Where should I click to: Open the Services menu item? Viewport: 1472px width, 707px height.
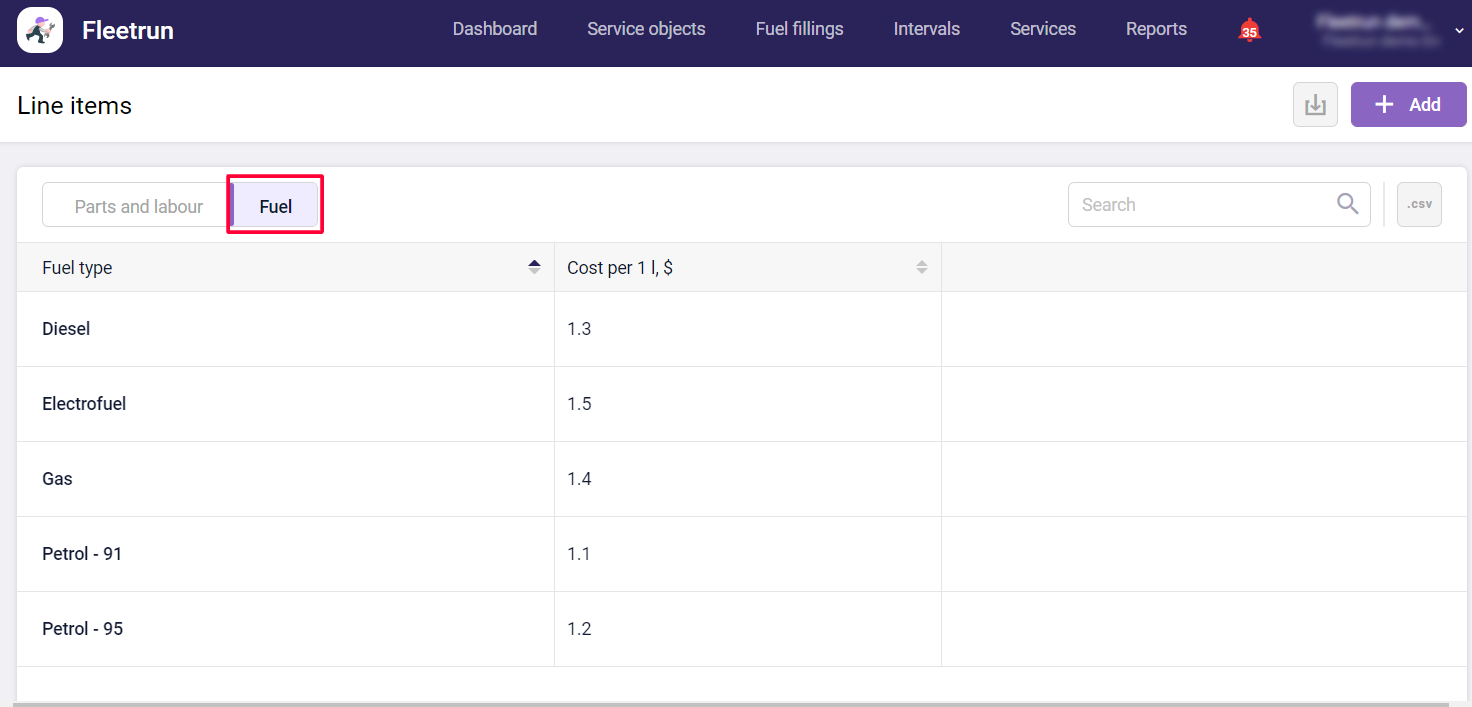(1042, 29)
